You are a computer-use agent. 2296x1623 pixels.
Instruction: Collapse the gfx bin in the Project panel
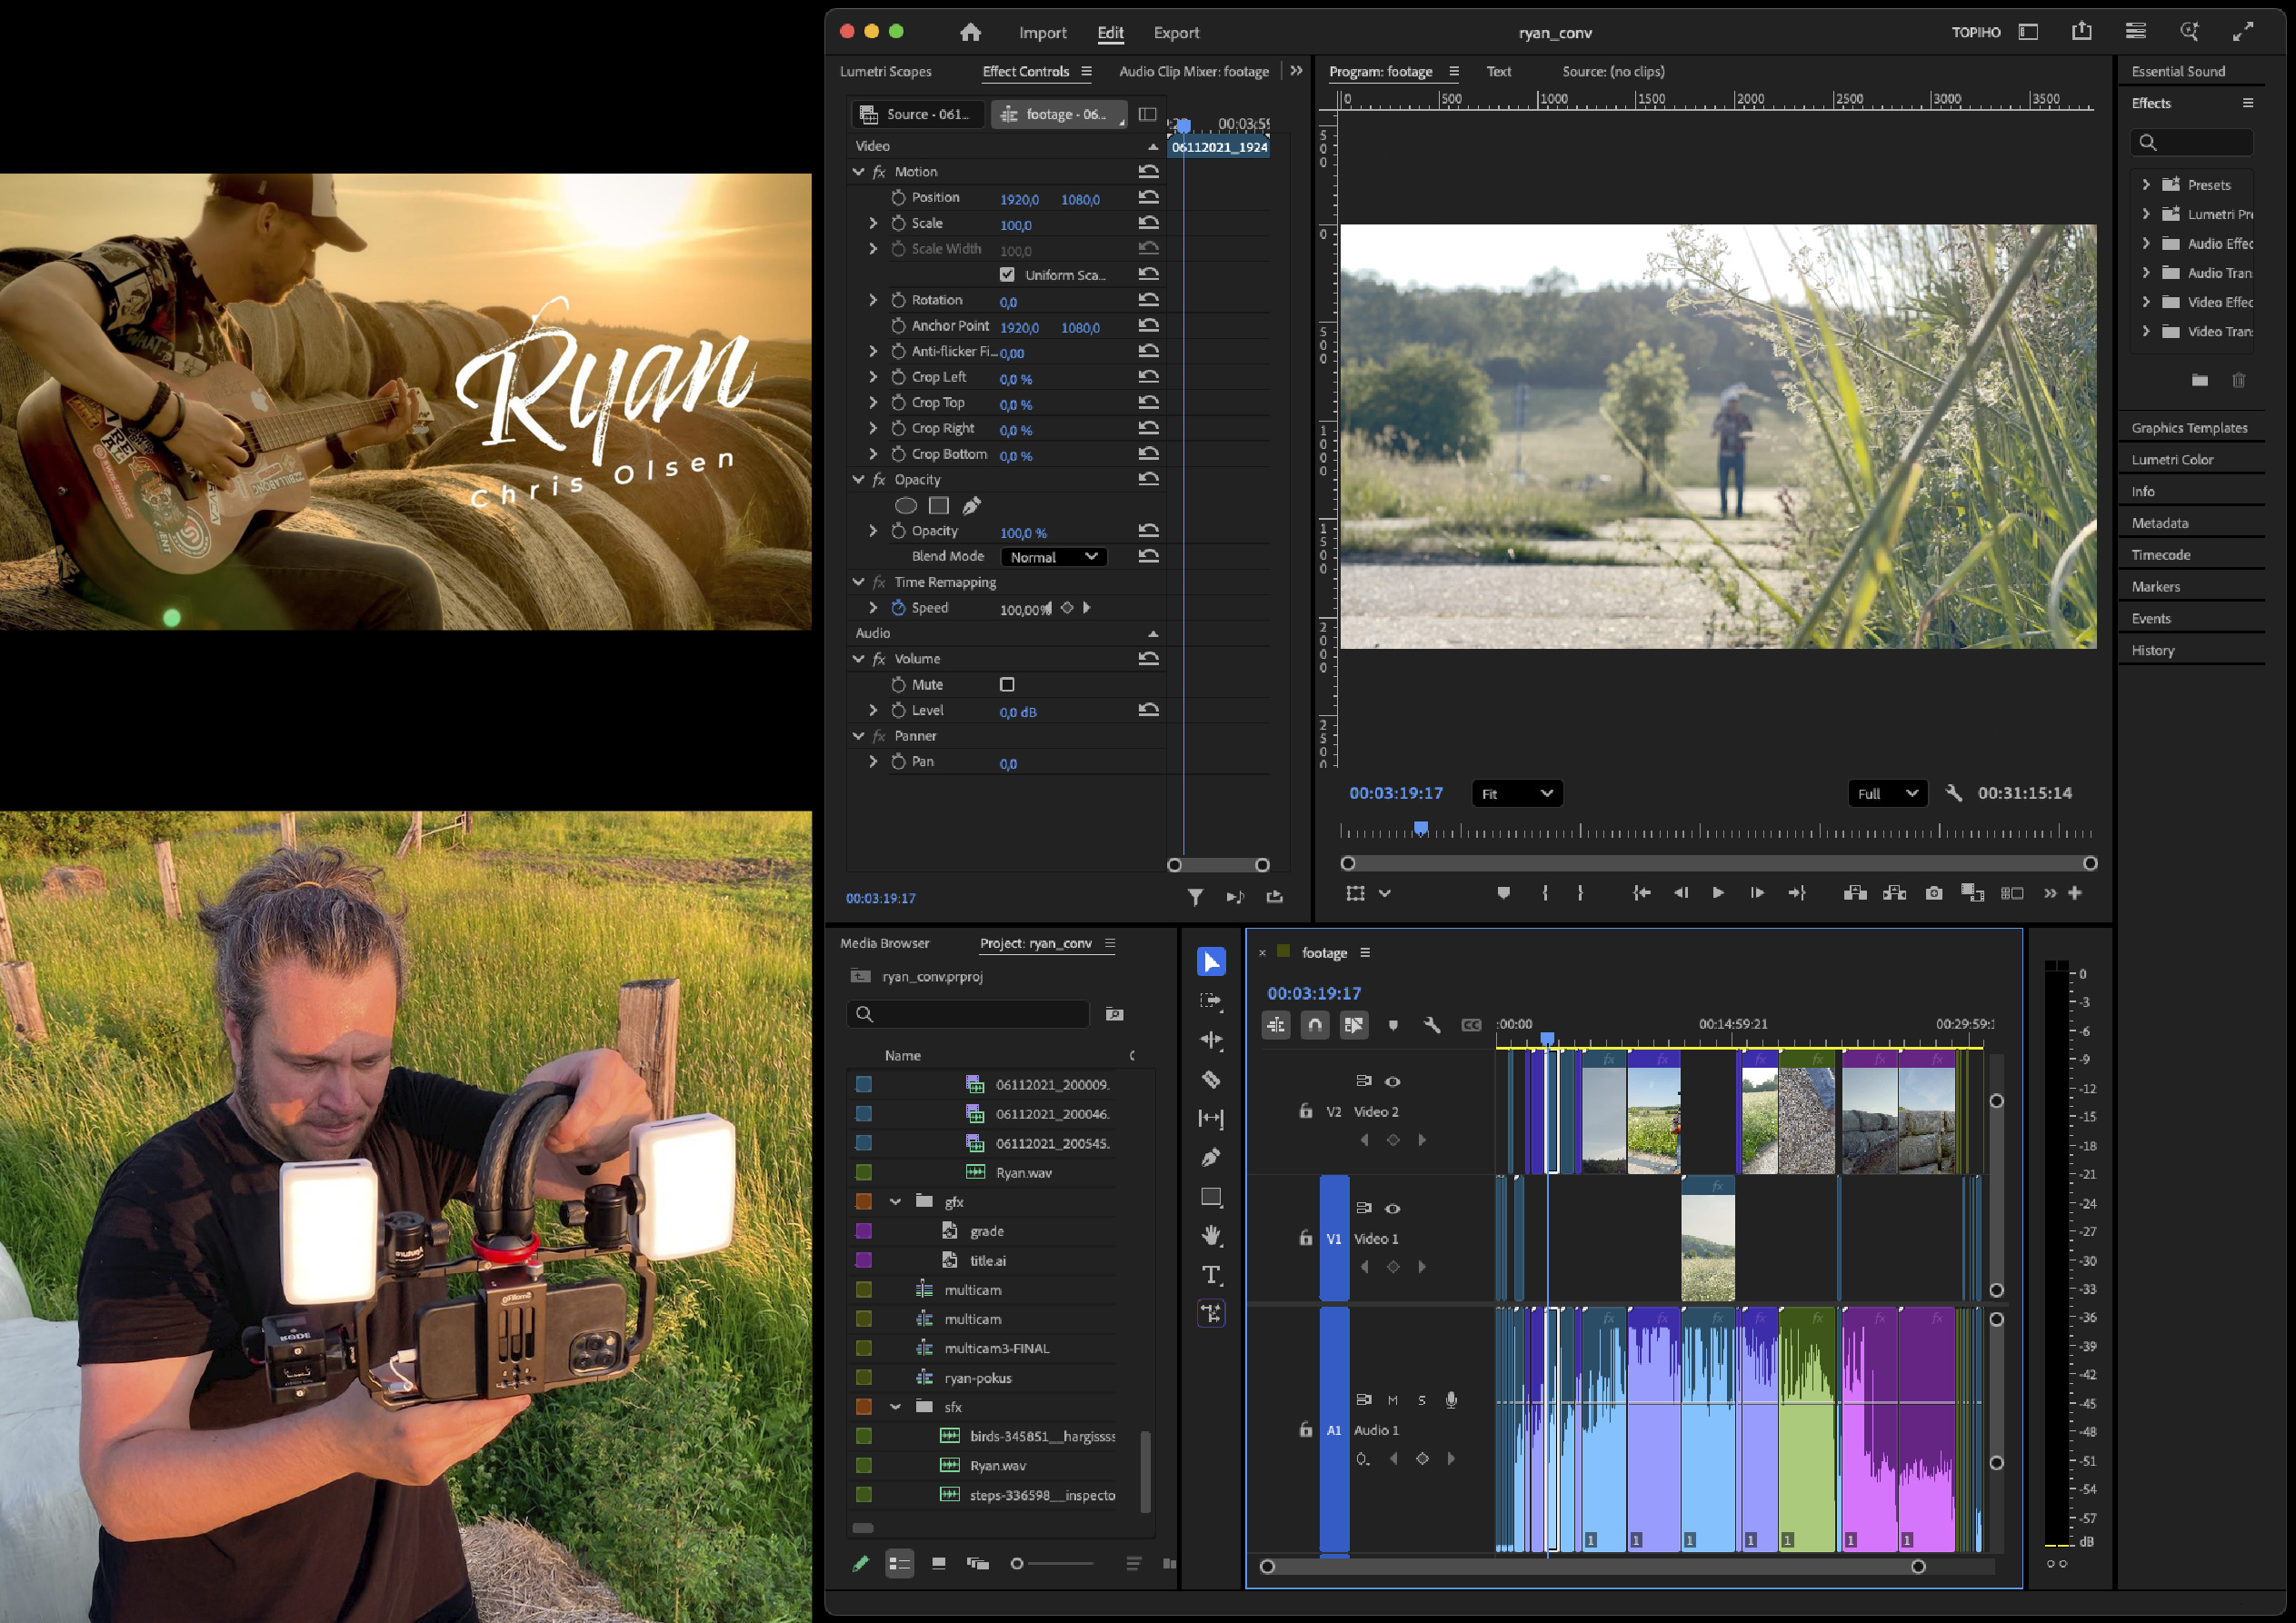click(x=896, y=1202)
